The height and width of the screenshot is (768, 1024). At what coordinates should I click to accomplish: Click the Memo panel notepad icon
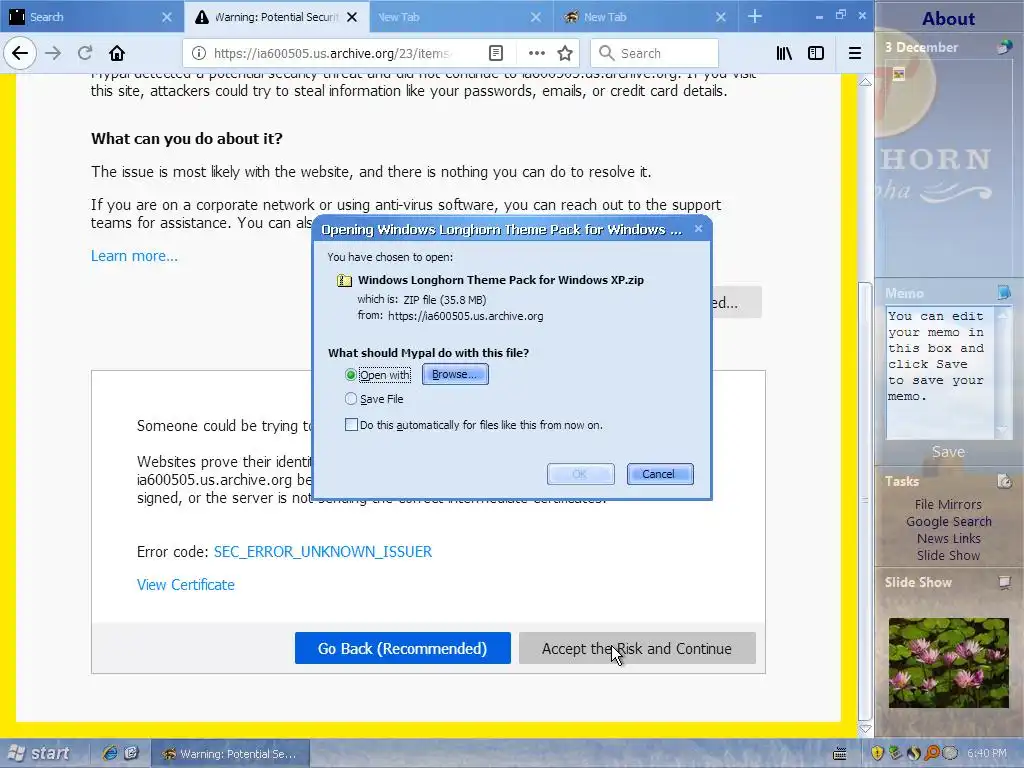pyautogui.click(x=1004, y=292)
